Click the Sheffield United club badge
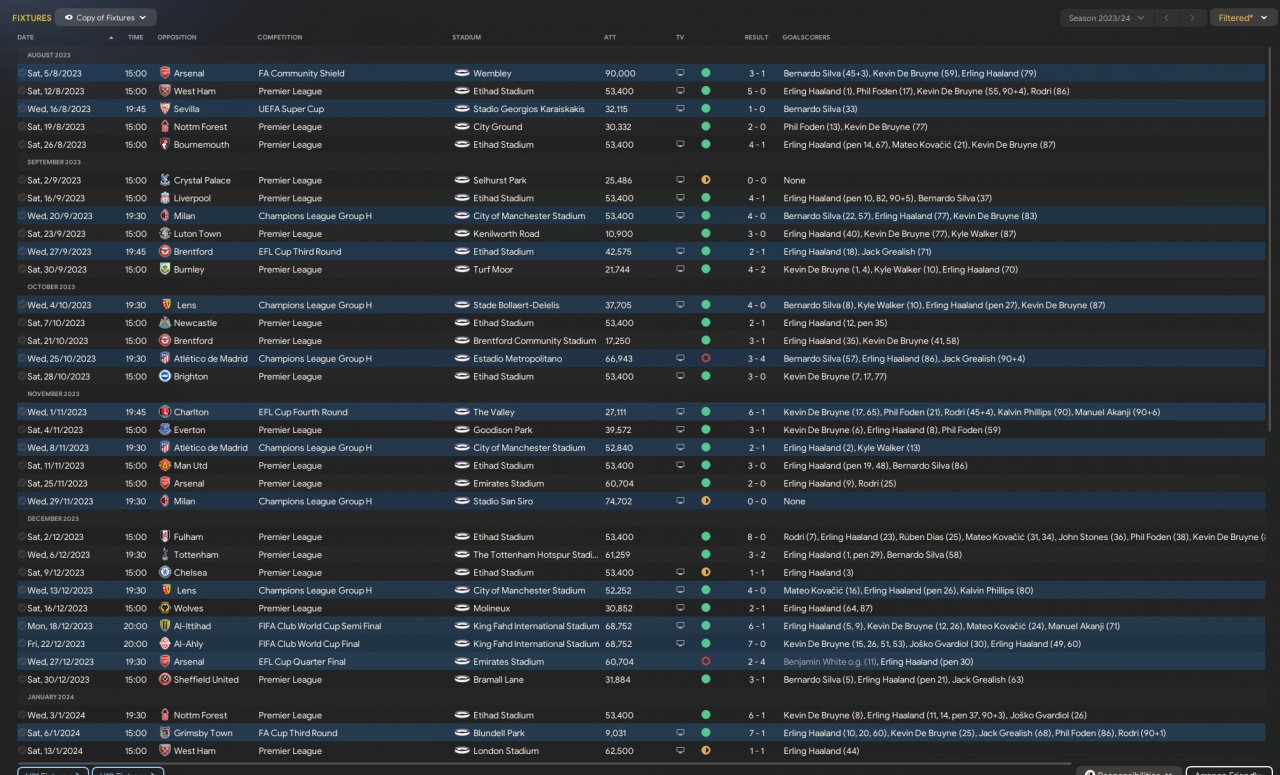Image resolution: width=1280 pixels, height=775 pixels. pyautogui.click(x=165, y=680)
